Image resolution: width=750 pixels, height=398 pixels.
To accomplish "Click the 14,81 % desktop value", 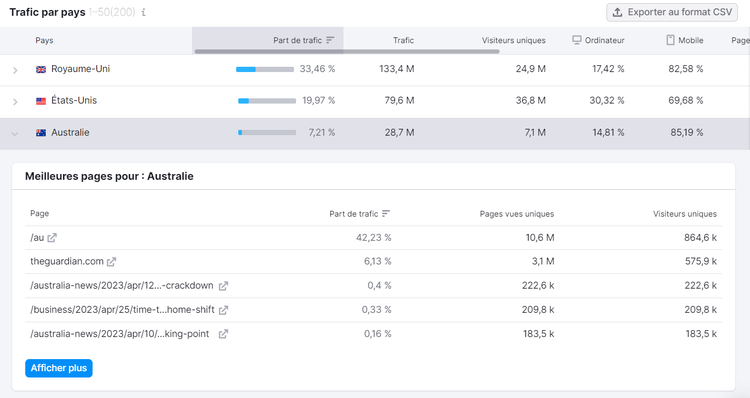I will coord(608,133).
